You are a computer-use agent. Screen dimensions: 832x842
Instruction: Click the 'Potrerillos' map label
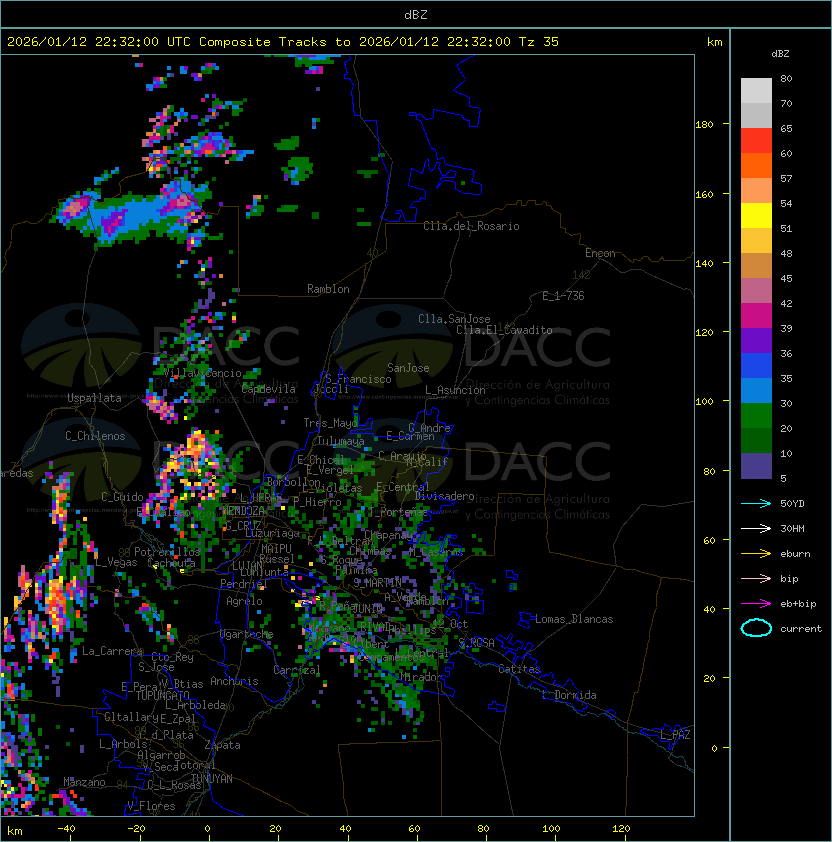[167, 552]
